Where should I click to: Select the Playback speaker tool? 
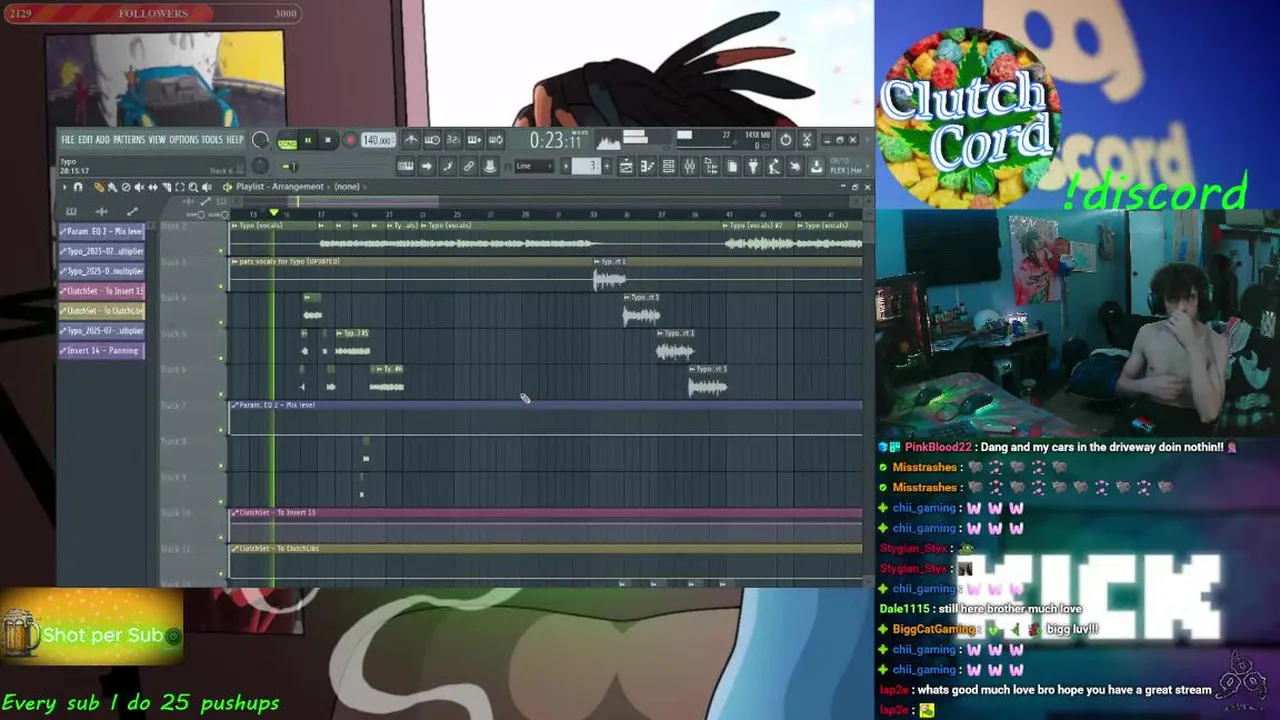point(207,187)
